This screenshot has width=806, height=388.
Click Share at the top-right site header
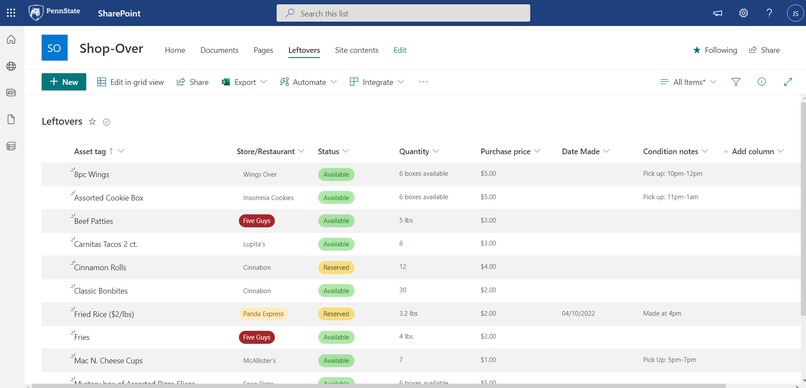tap(764, 50)
